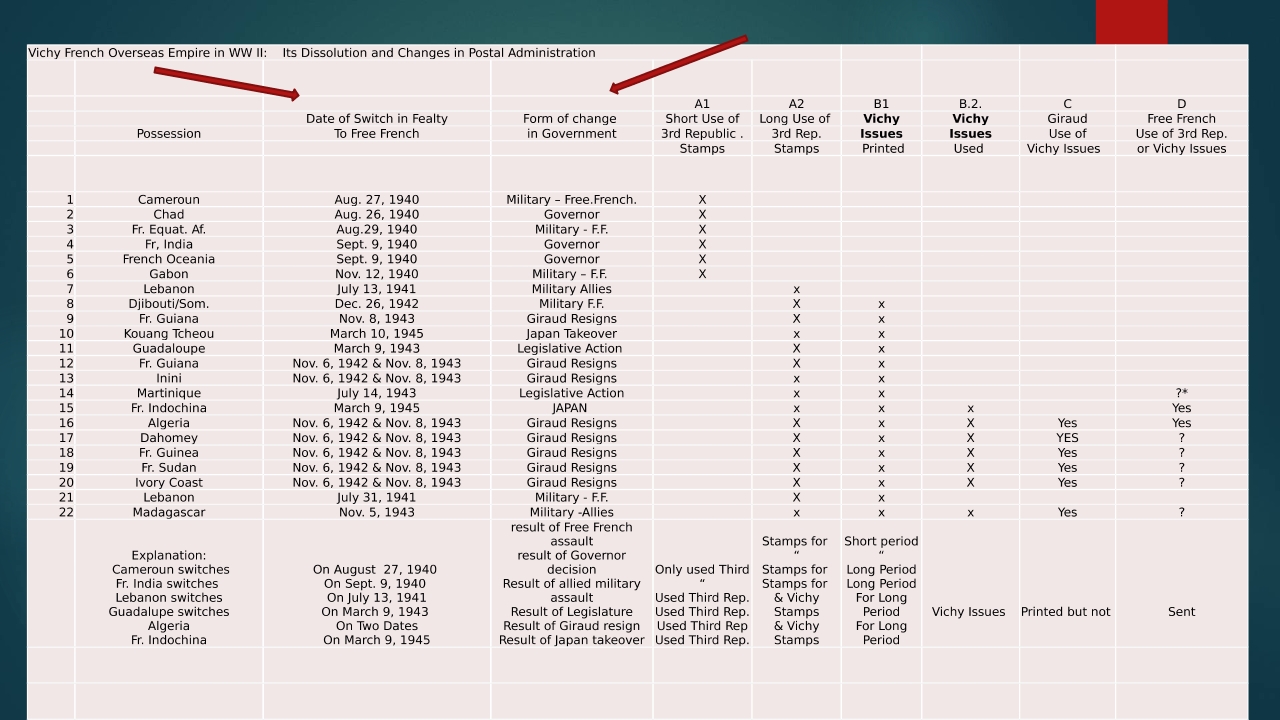
Task: Select the 'Fr. India switches' text
Action: (167, 584)
